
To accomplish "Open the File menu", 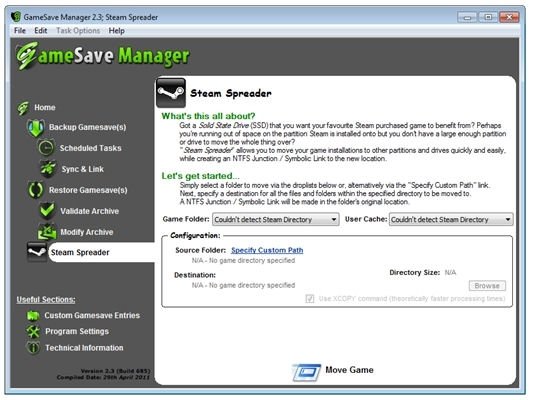I will 20,31.
